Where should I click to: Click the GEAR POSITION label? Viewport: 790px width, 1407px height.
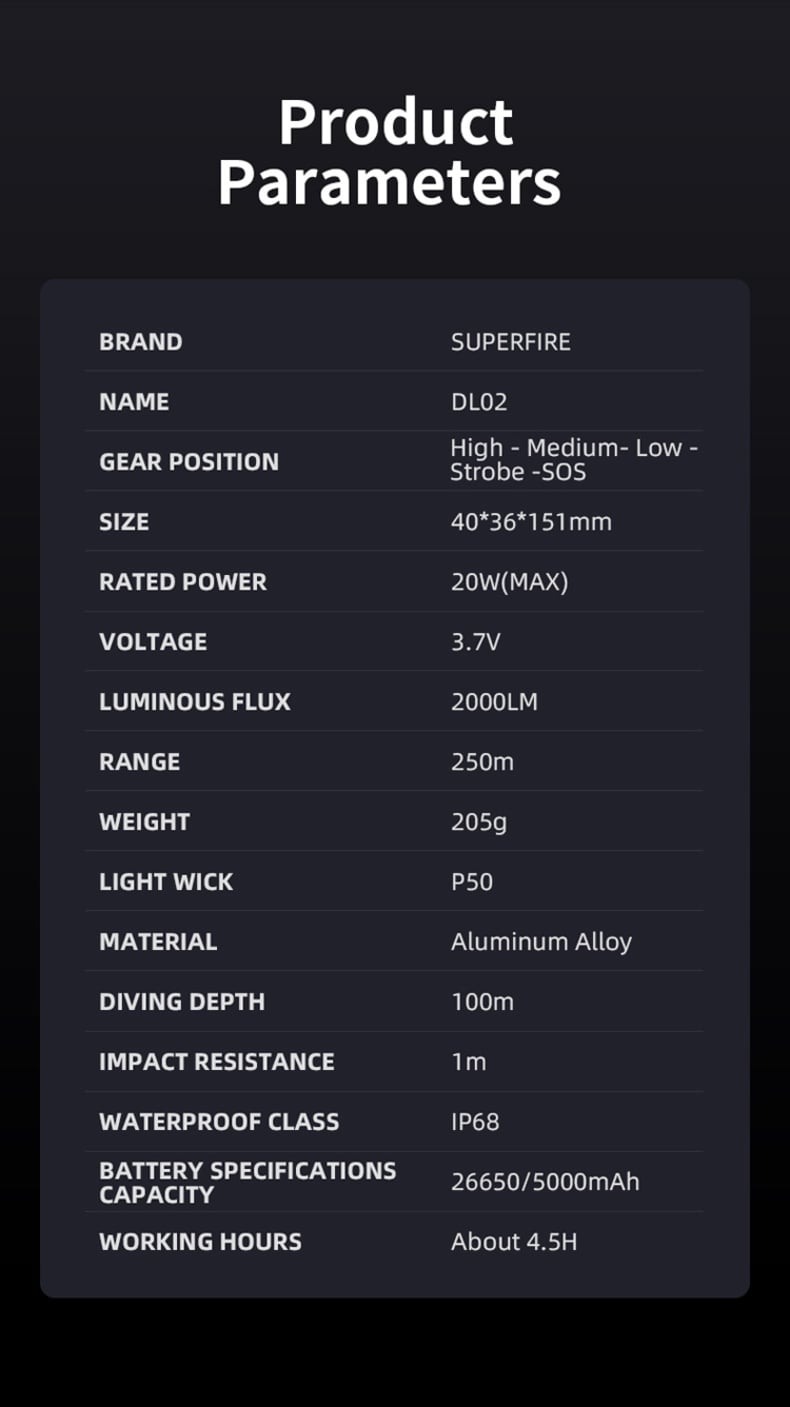coord(189,462)
